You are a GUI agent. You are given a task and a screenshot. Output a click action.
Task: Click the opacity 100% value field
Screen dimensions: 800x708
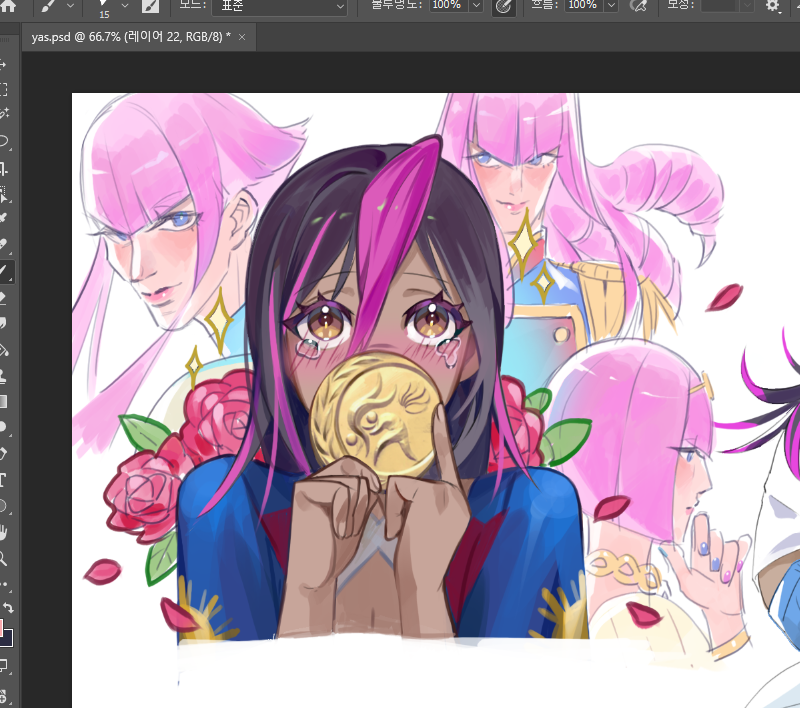[448, 5]
